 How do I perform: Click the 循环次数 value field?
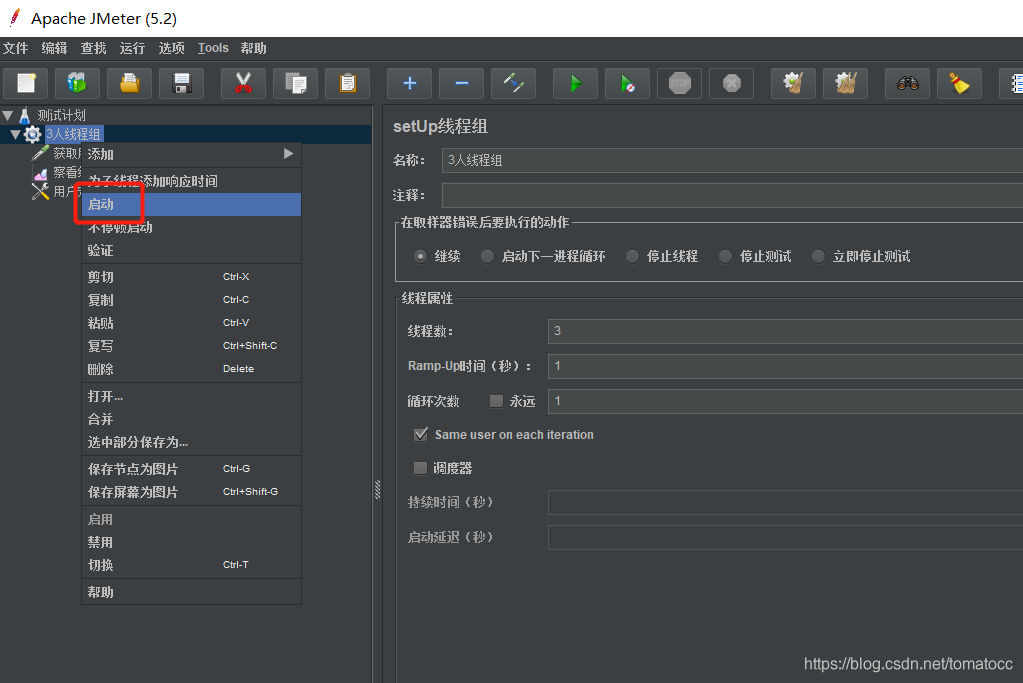[x=786, y=401]
